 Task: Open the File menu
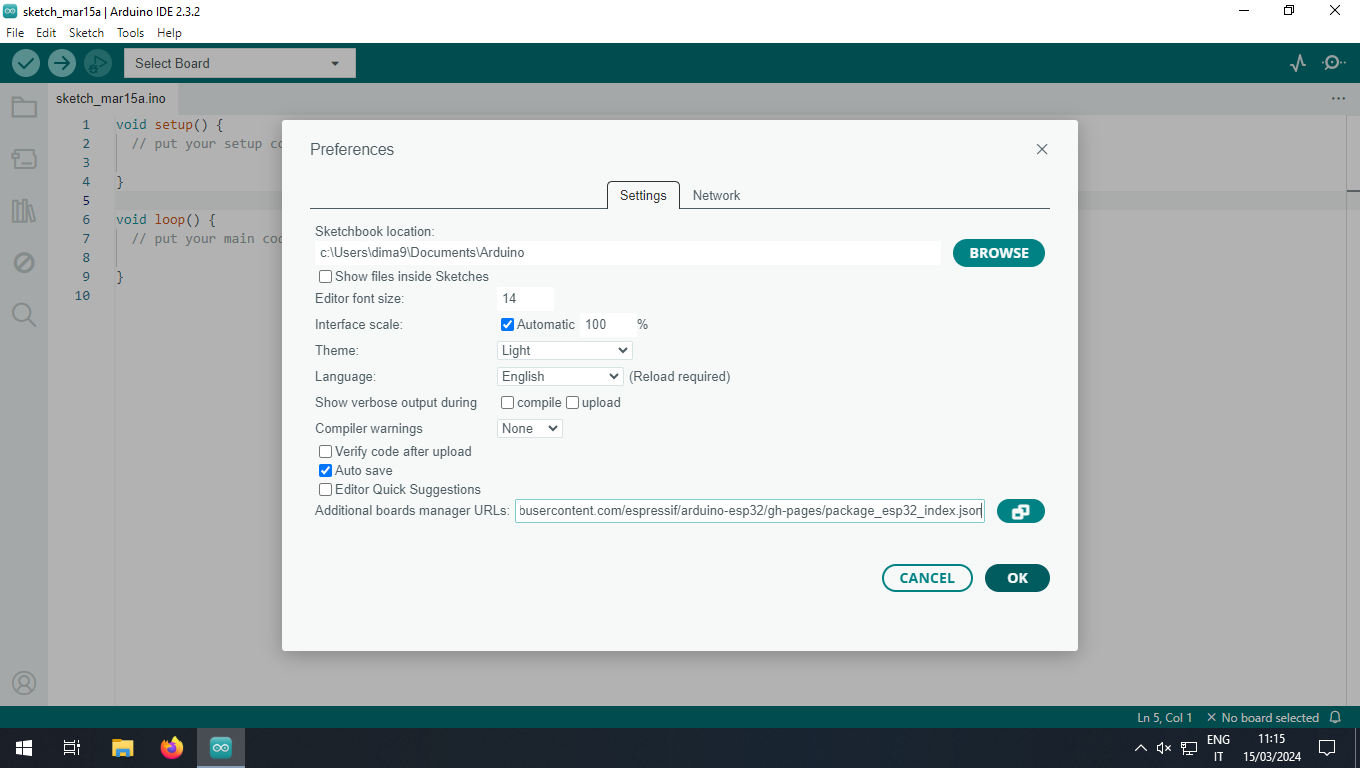(x=15, y=33)
